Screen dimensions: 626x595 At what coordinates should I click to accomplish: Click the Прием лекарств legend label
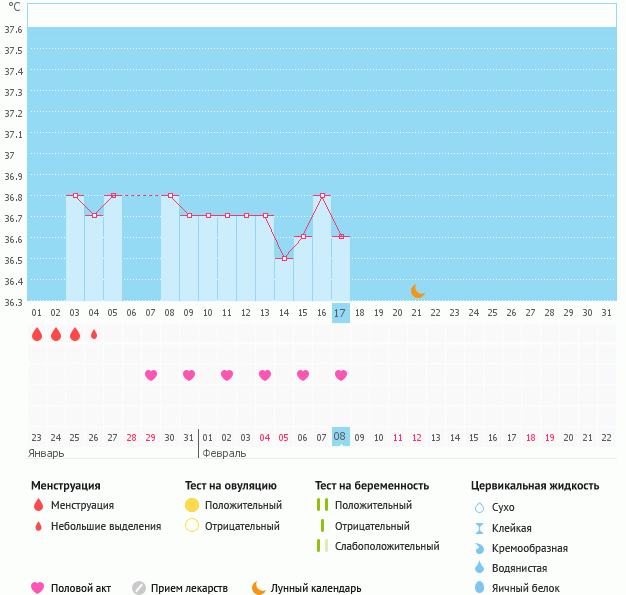click(189, 588)
